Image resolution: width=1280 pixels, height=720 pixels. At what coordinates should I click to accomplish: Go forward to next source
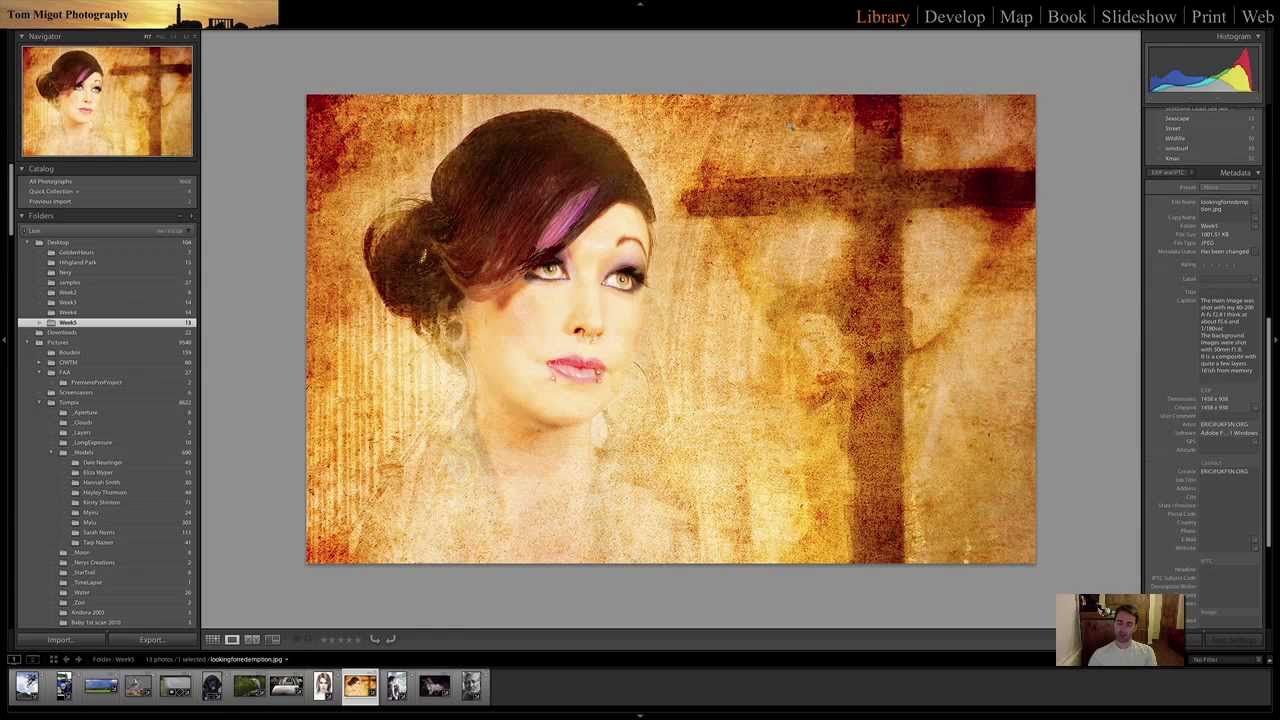pos(79,659)
